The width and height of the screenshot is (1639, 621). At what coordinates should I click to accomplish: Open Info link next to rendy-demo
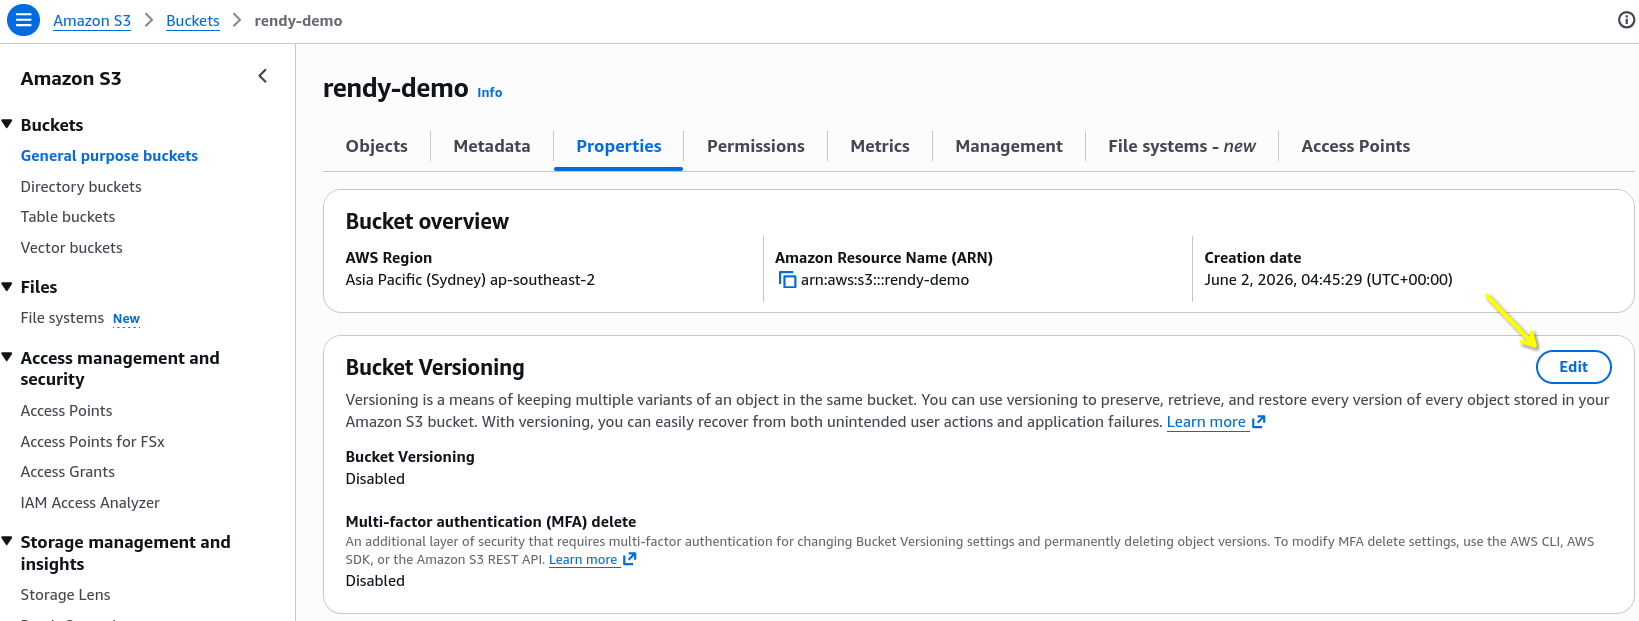coord(490,92)
